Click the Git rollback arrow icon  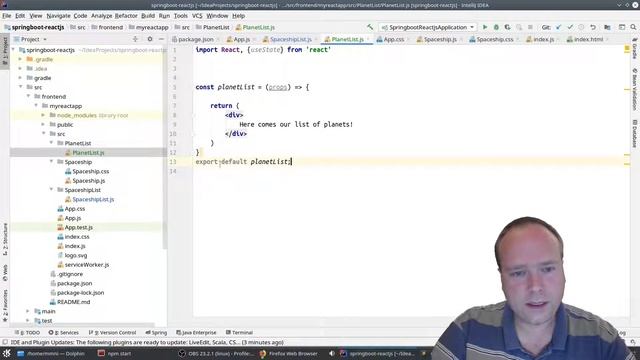(x=593, y=27)
